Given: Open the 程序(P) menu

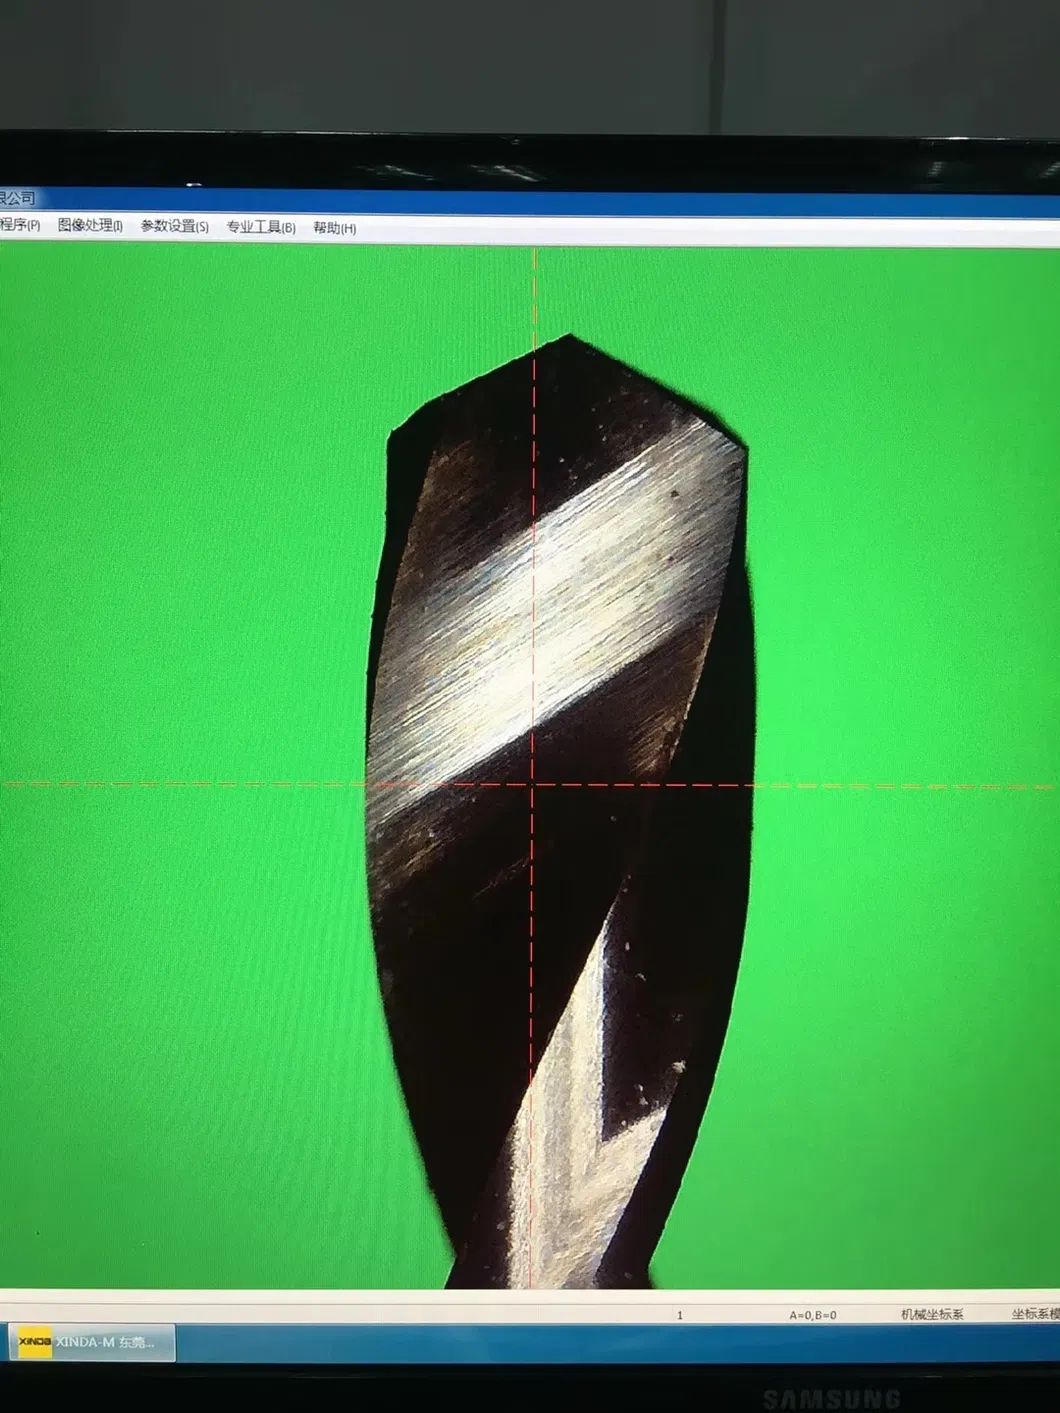Looking at the screenshot, I should (20, 225).
